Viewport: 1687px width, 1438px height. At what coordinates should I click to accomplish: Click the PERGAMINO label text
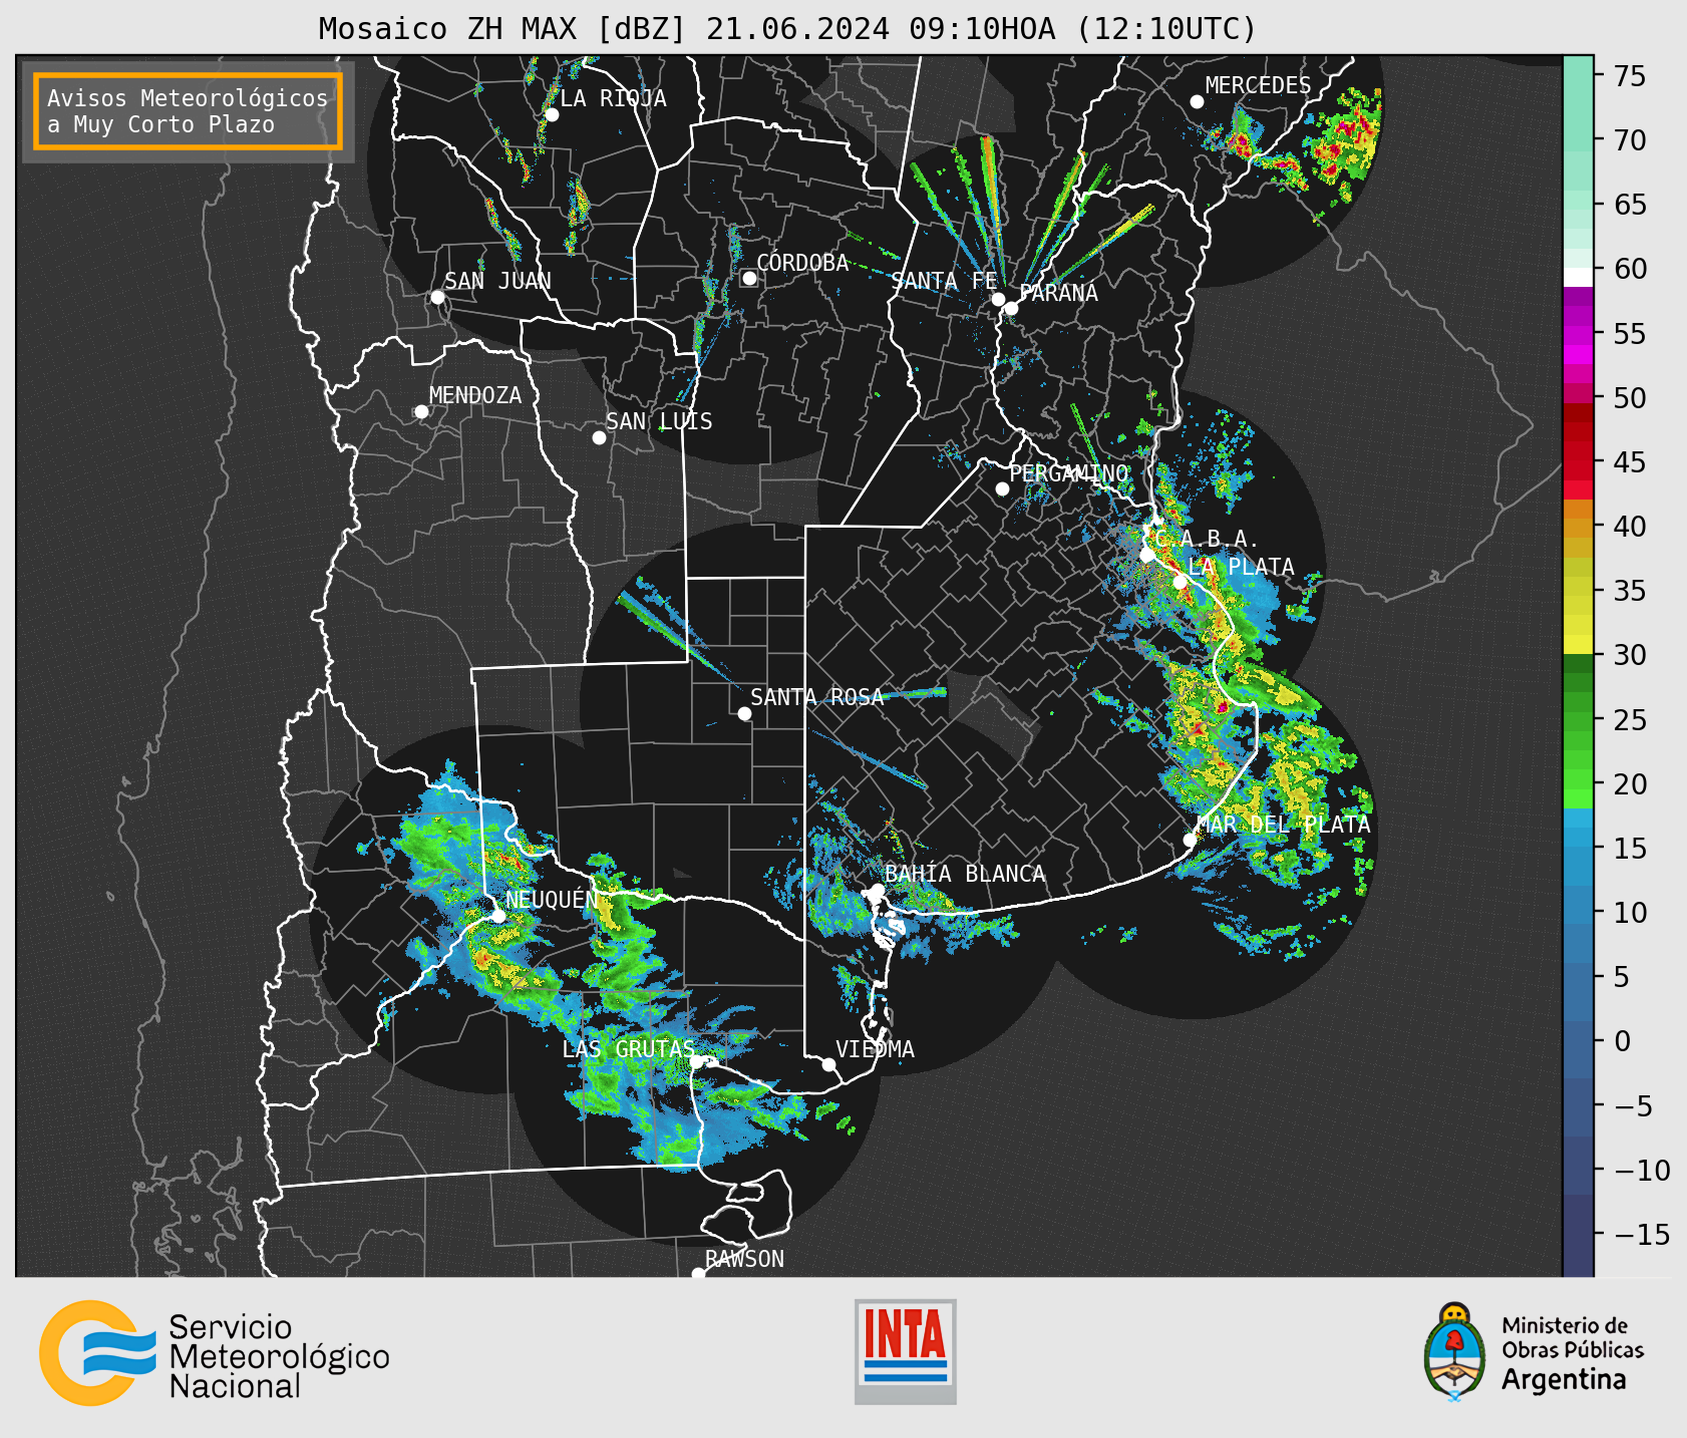click(1069, 473)
